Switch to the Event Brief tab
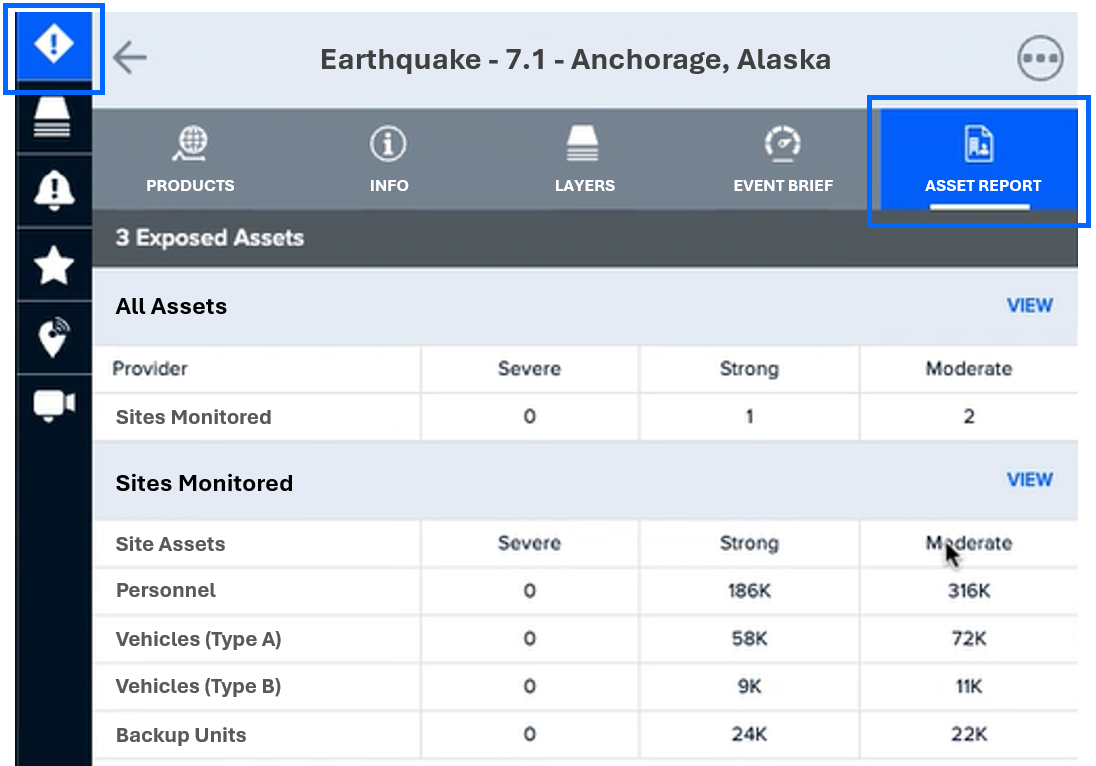The height and width of the screenshot is (766, 1096). pos(783,160)
